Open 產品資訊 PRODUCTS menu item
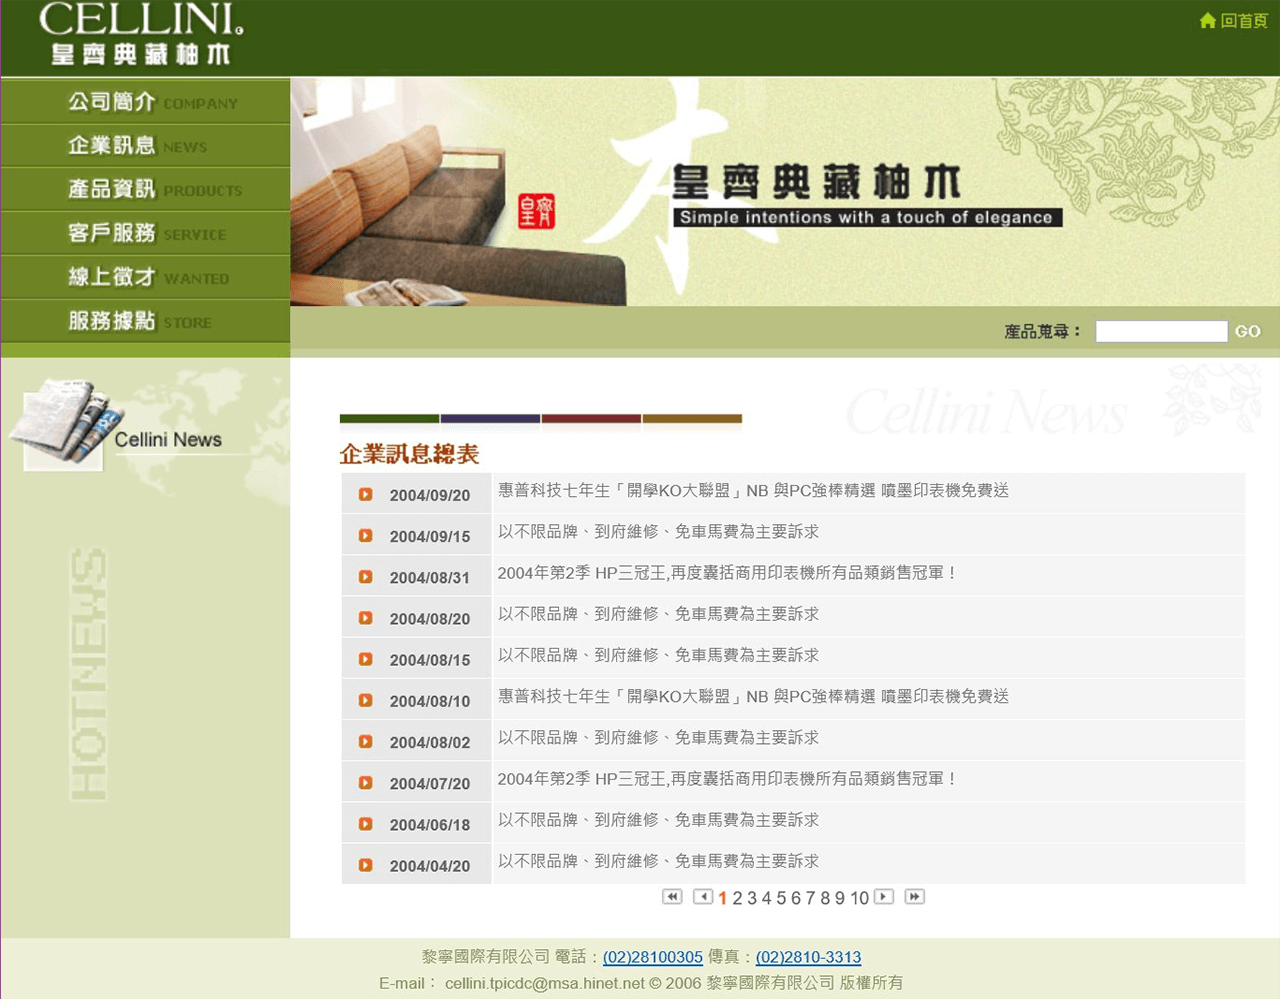 click(146, 190)
